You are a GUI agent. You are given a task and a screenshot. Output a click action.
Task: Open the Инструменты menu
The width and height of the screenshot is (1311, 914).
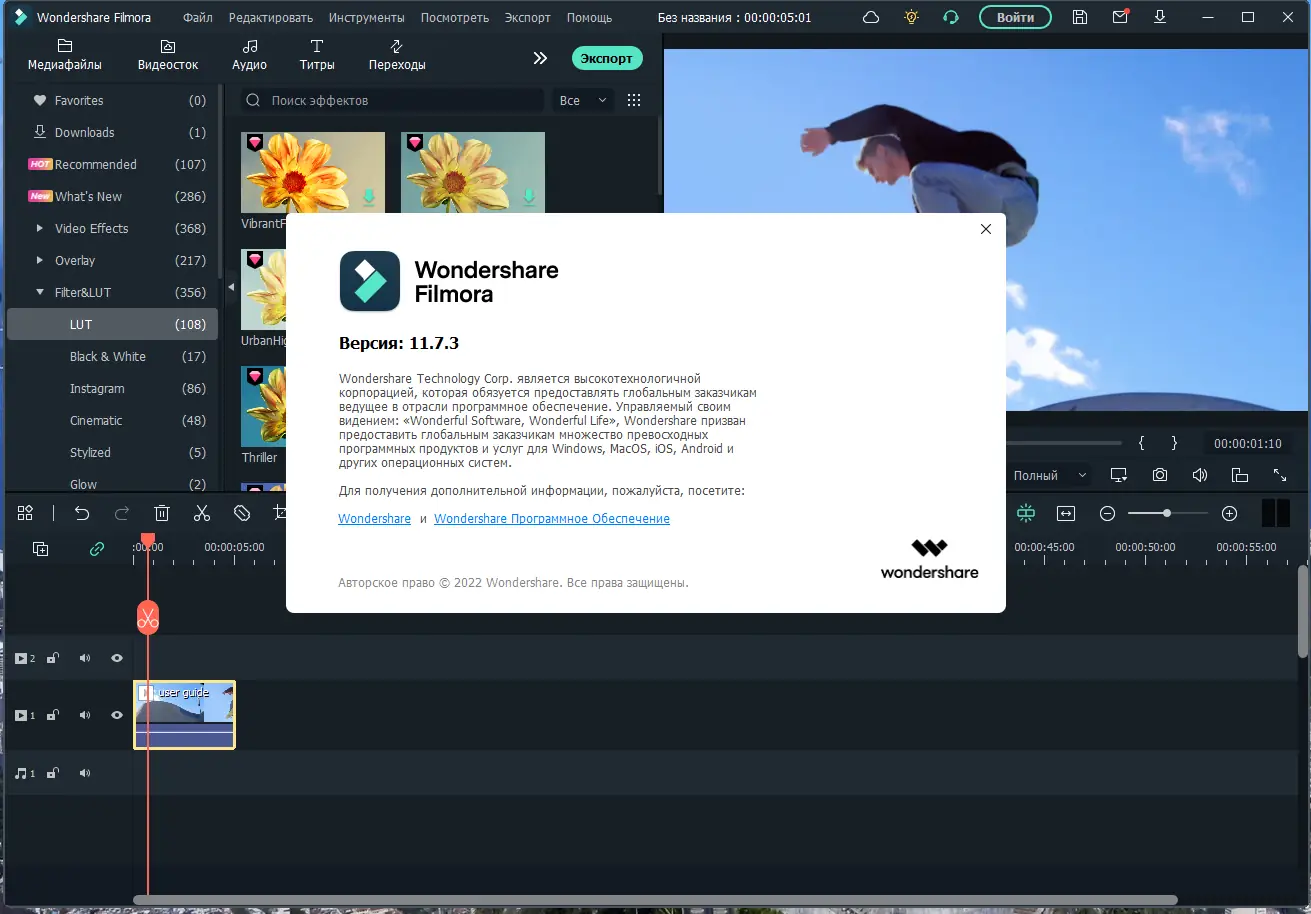coord(366,17)
